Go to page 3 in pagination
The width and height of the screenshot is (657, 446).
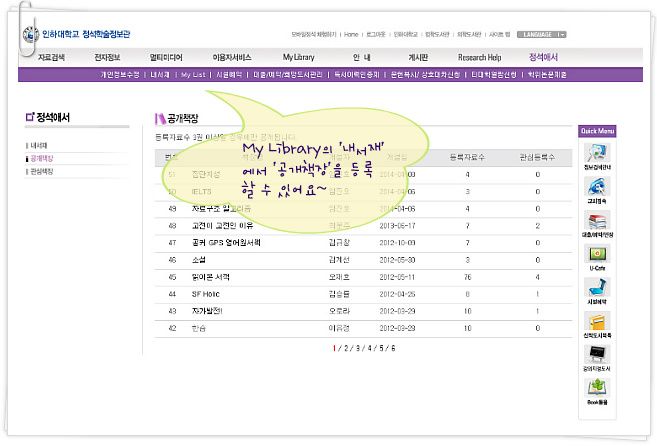coord(358,348)
